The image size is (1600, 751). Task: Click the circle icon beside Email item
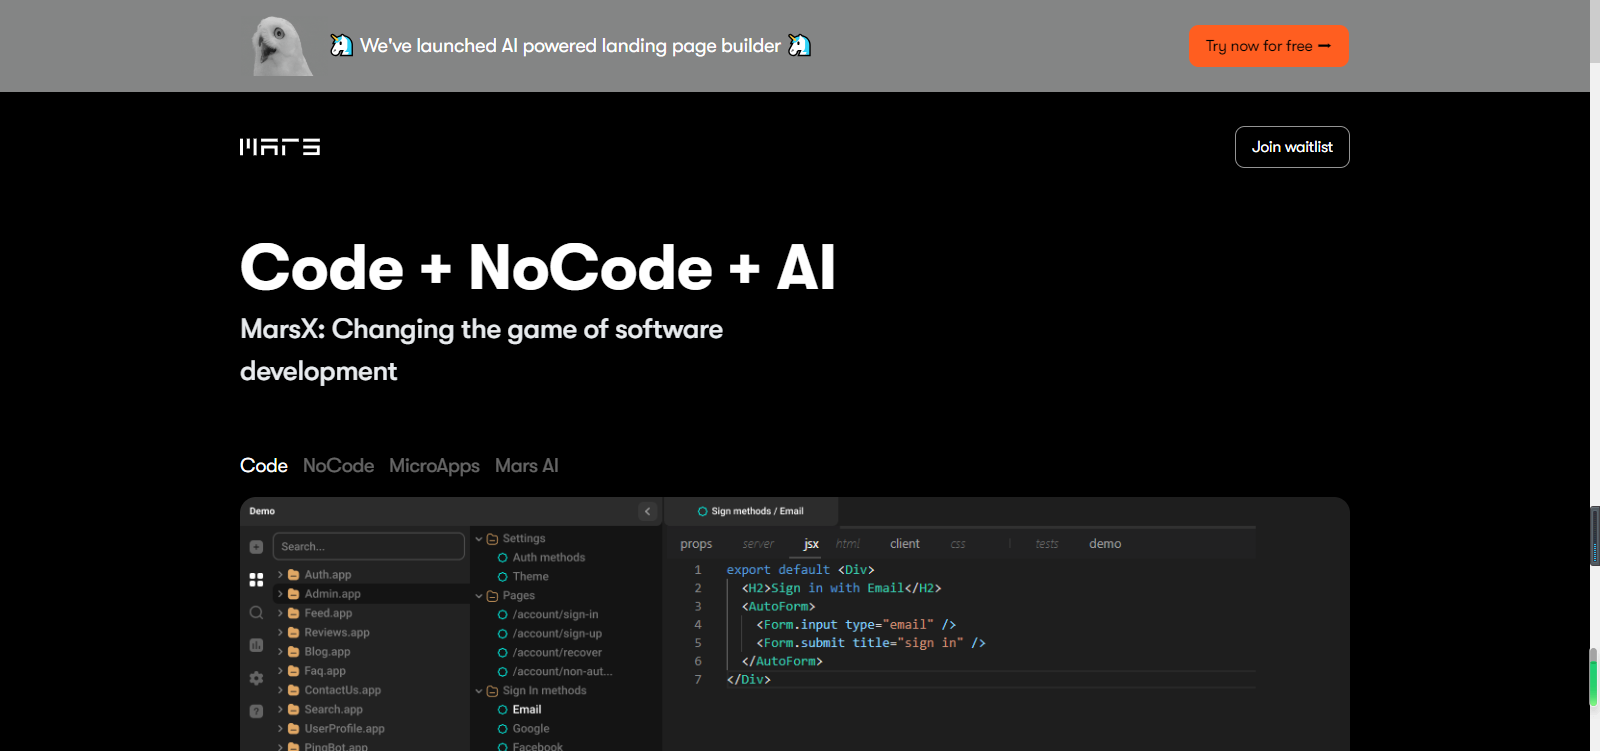(x=503, y=710)
